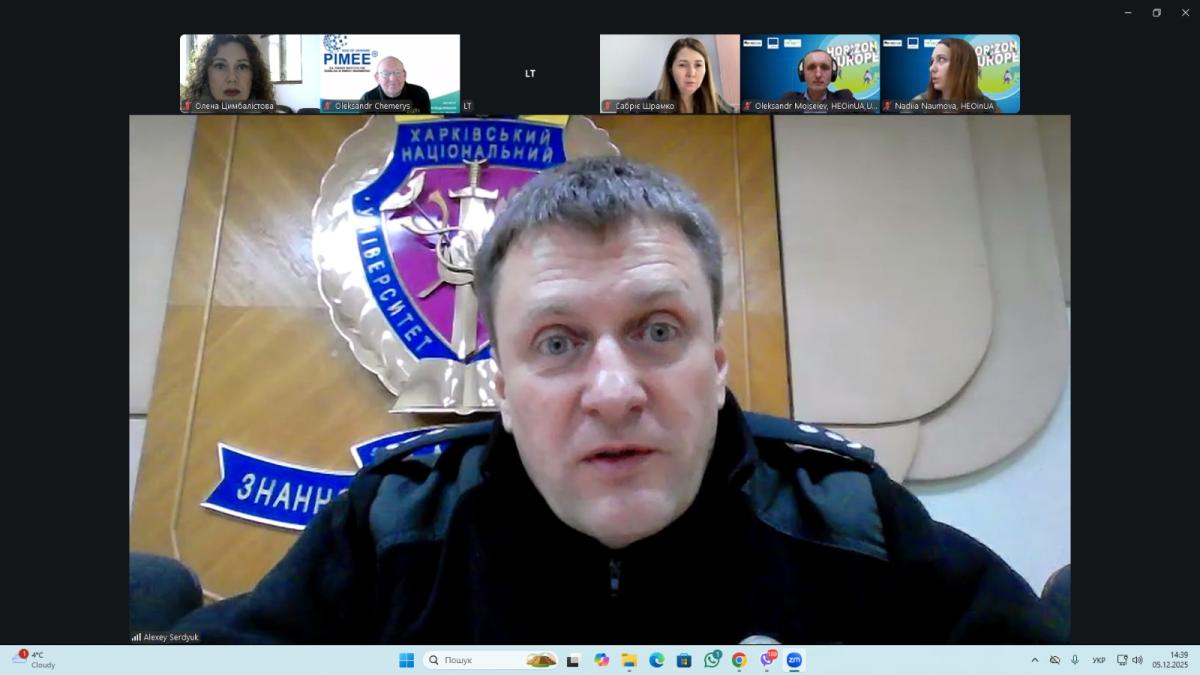Expand the hidden system tray icons chevron

1034,660
